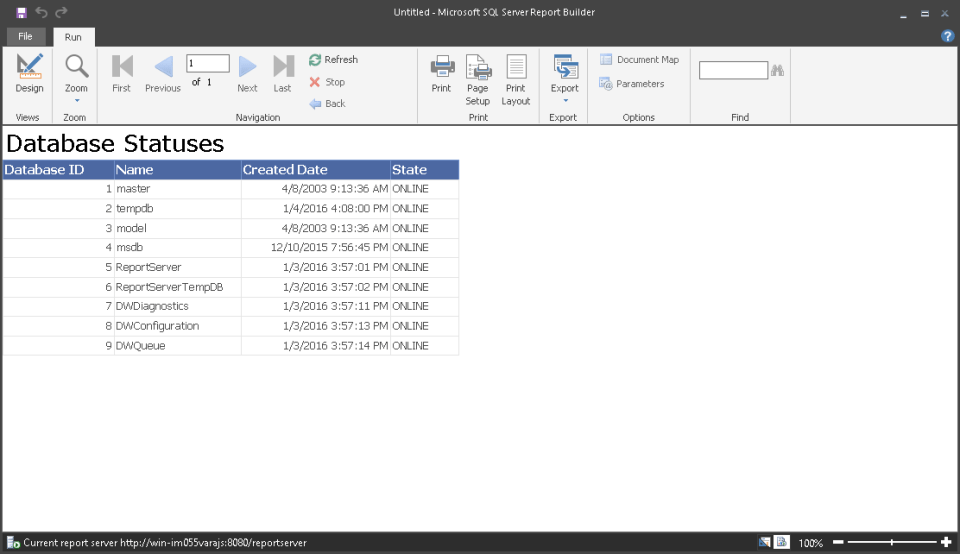Click ONLINE state in the DWQueue row

click(x=425, y=346)
